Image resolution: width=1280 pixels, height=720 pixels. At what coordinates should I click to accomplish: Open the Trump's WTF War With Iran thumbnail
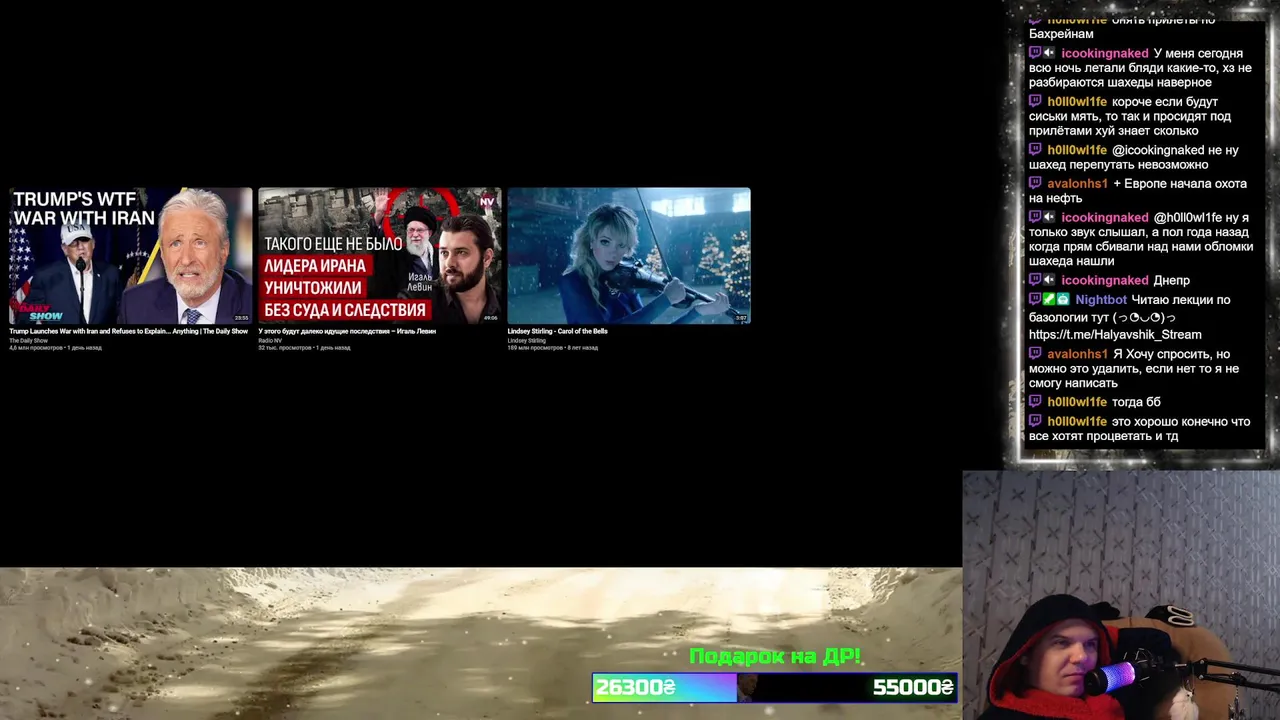click(x=130, y=256)
